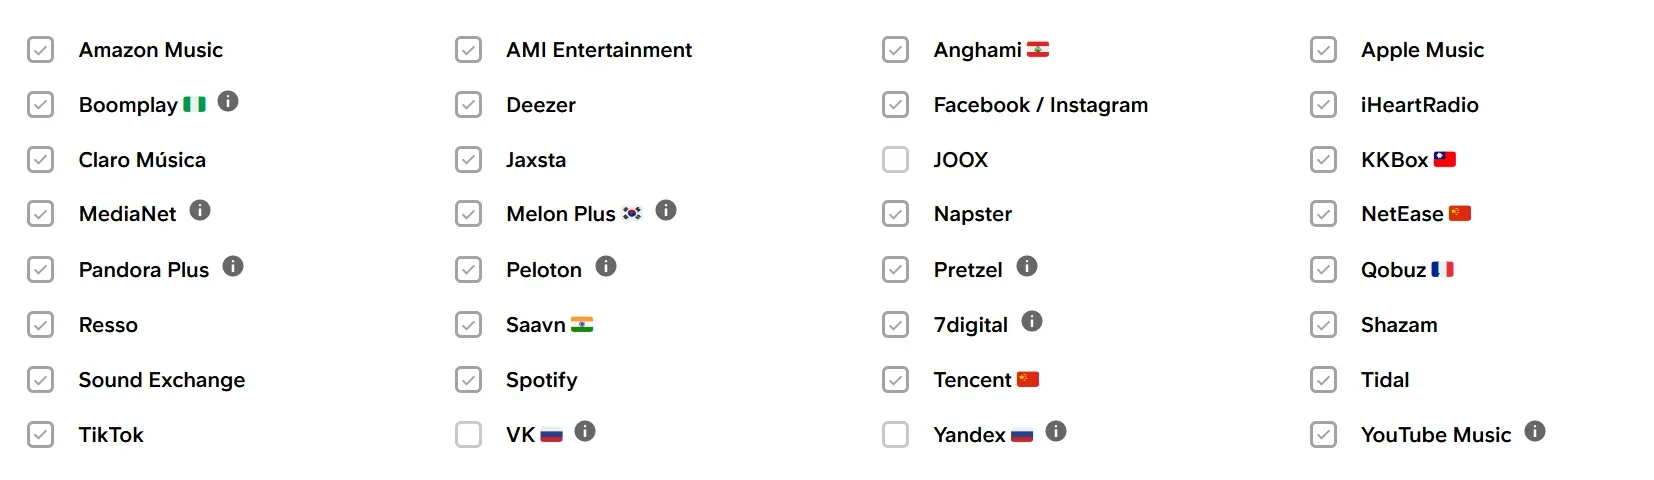The width and height of the screenshot is (1654, 480).
Task: Disable the TikTok checkbox
Action: tap(41, 435)
